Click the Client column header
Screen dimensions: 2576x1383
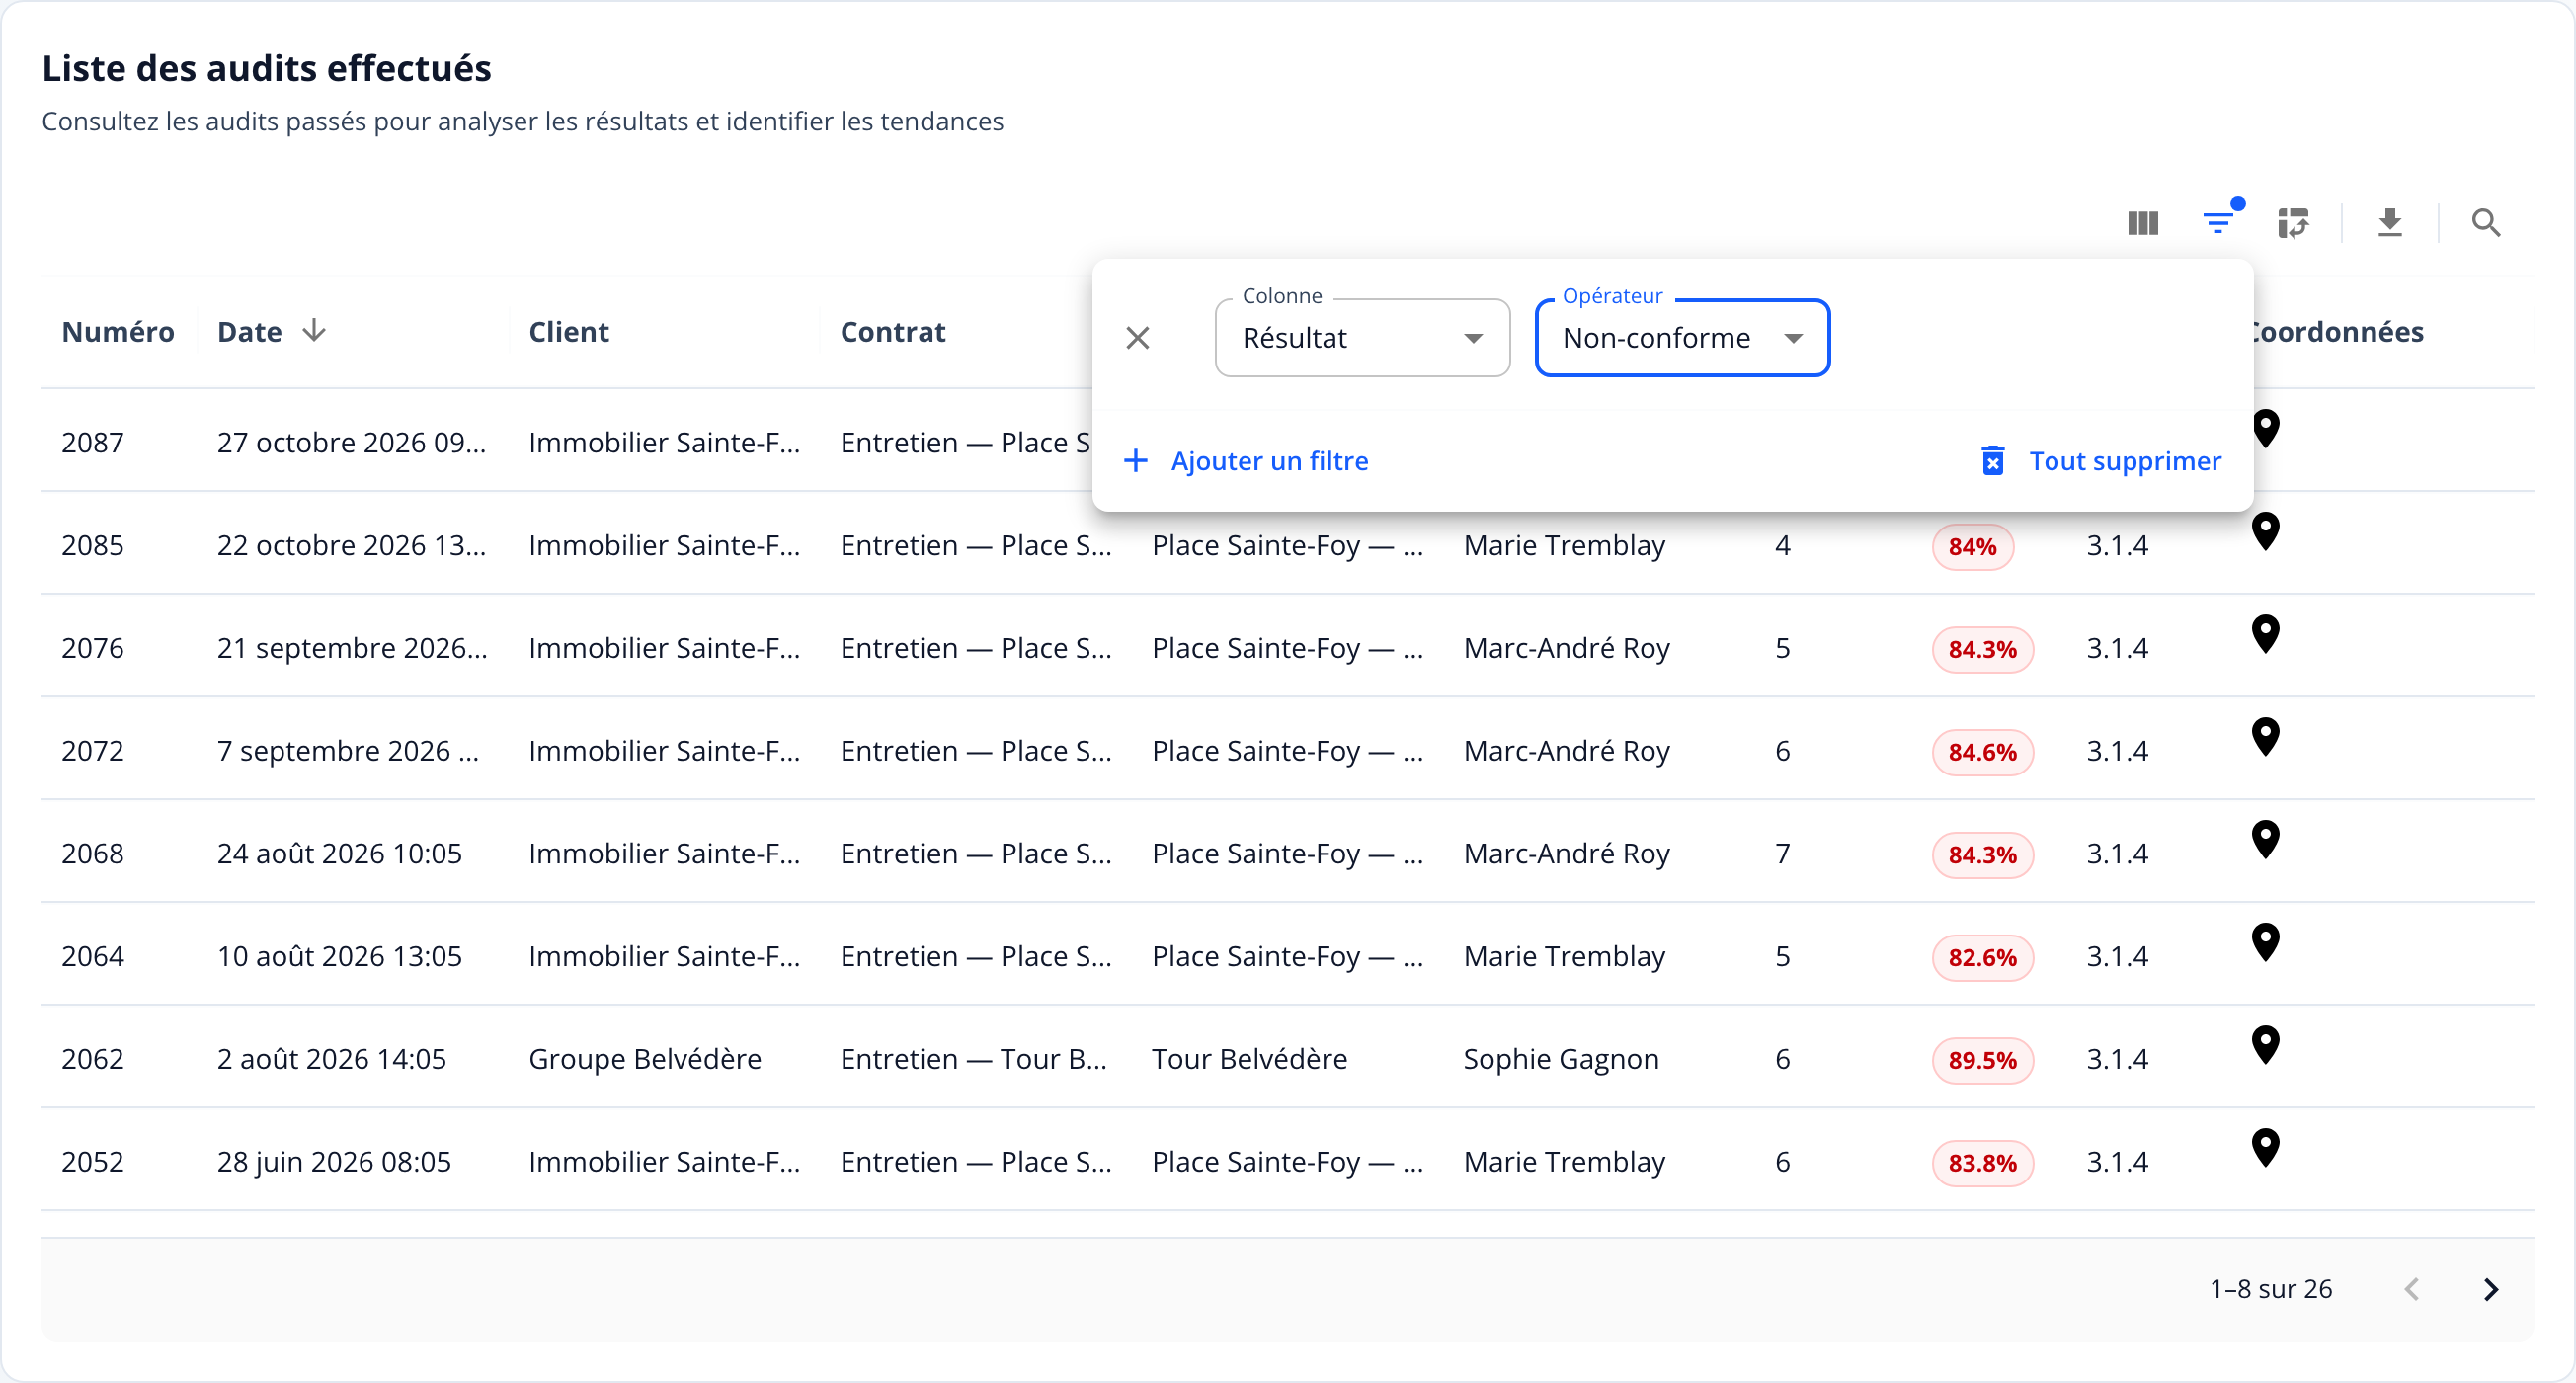click(x=569, y=332)
